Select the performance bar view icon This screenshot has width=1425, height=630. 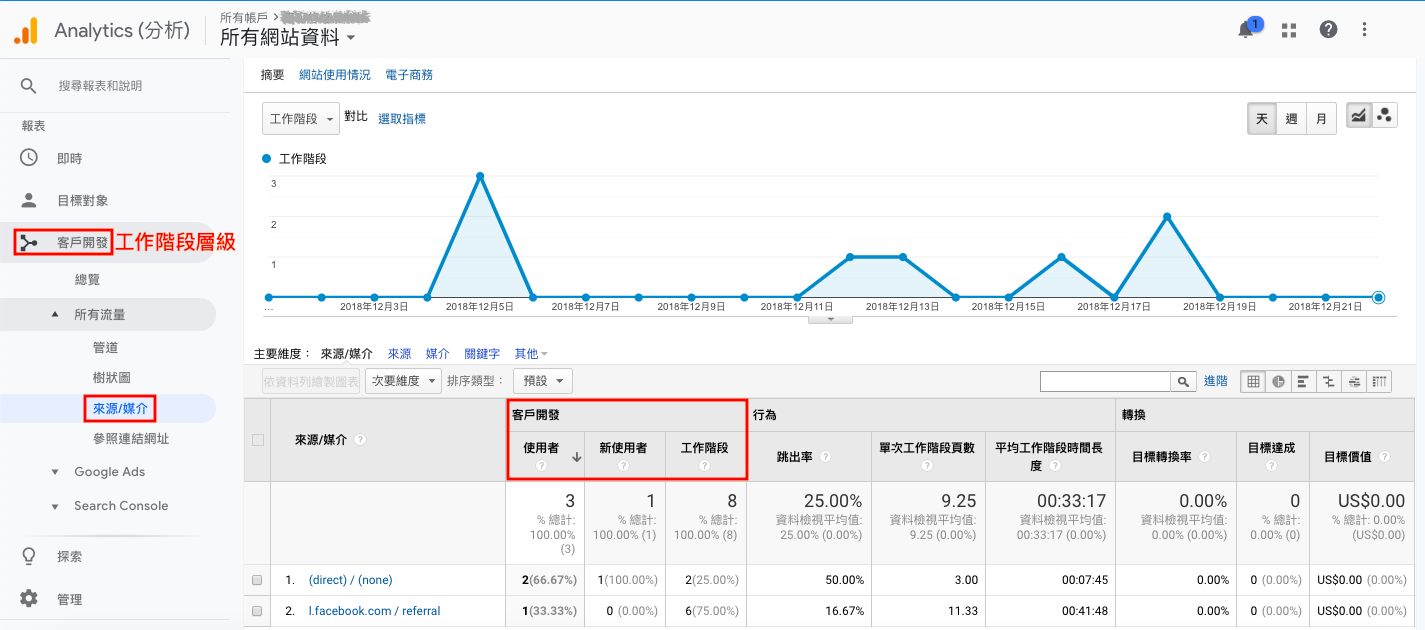tap(1303, 381)
